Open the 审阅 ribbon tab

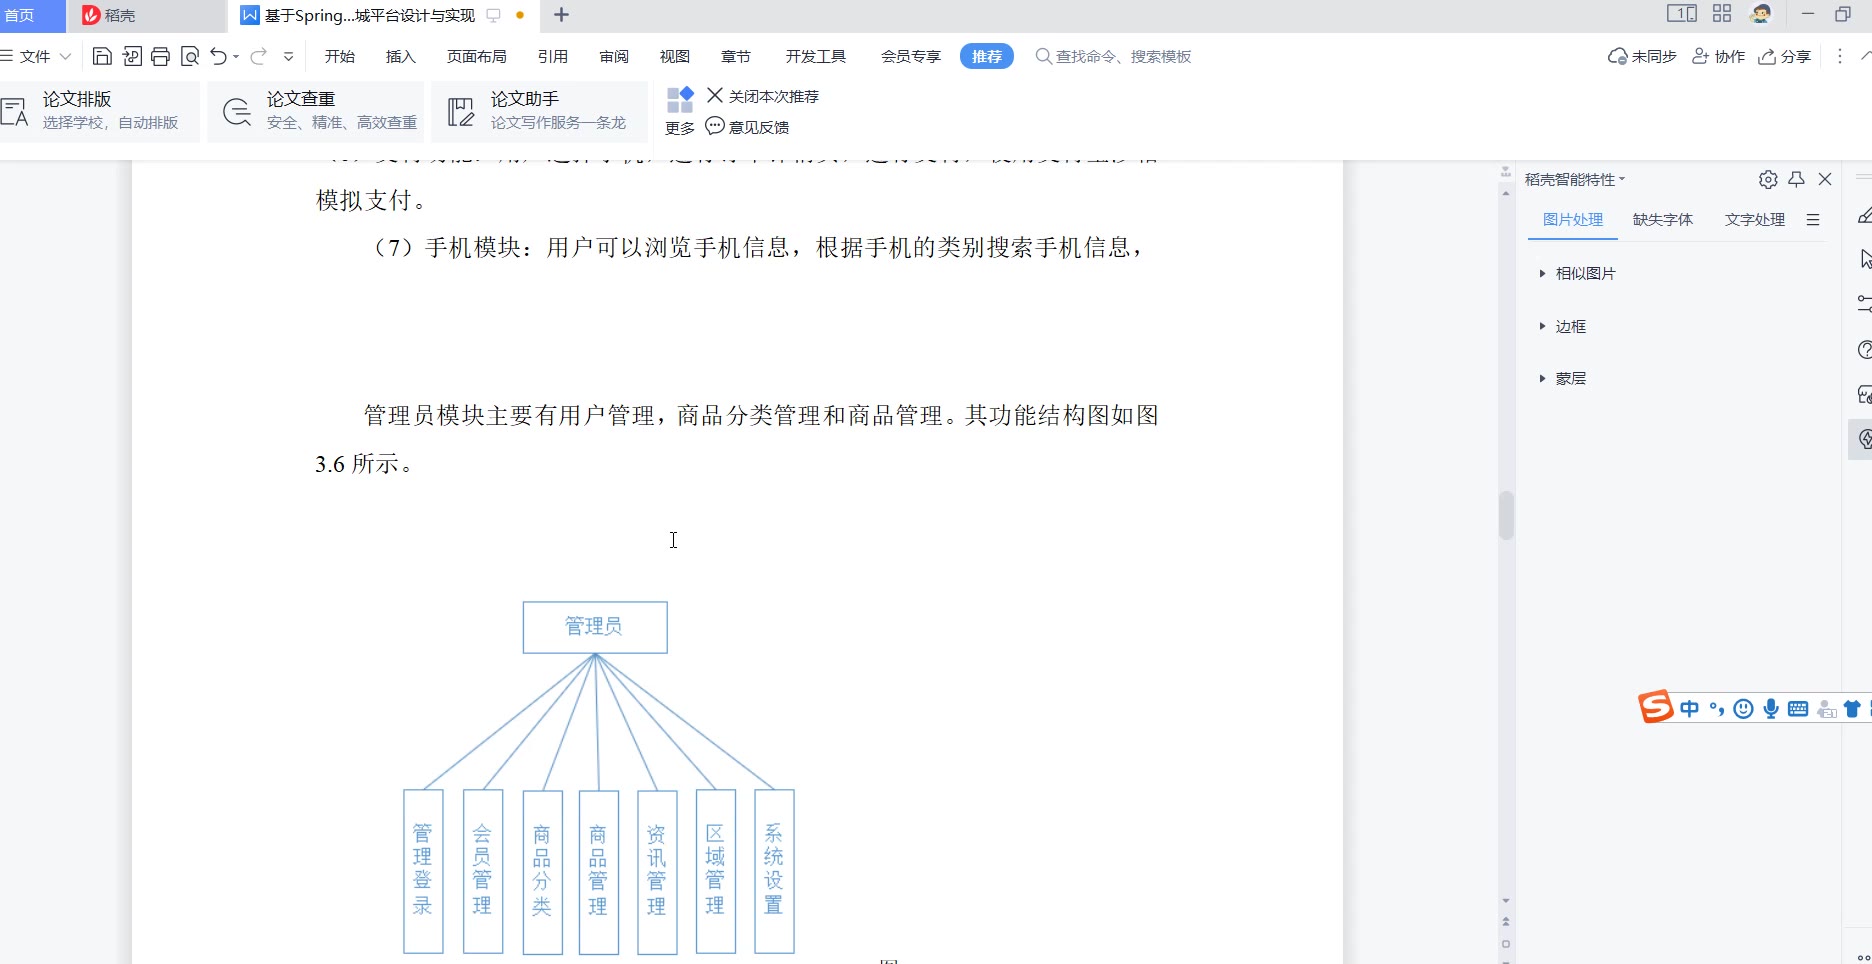614,56
